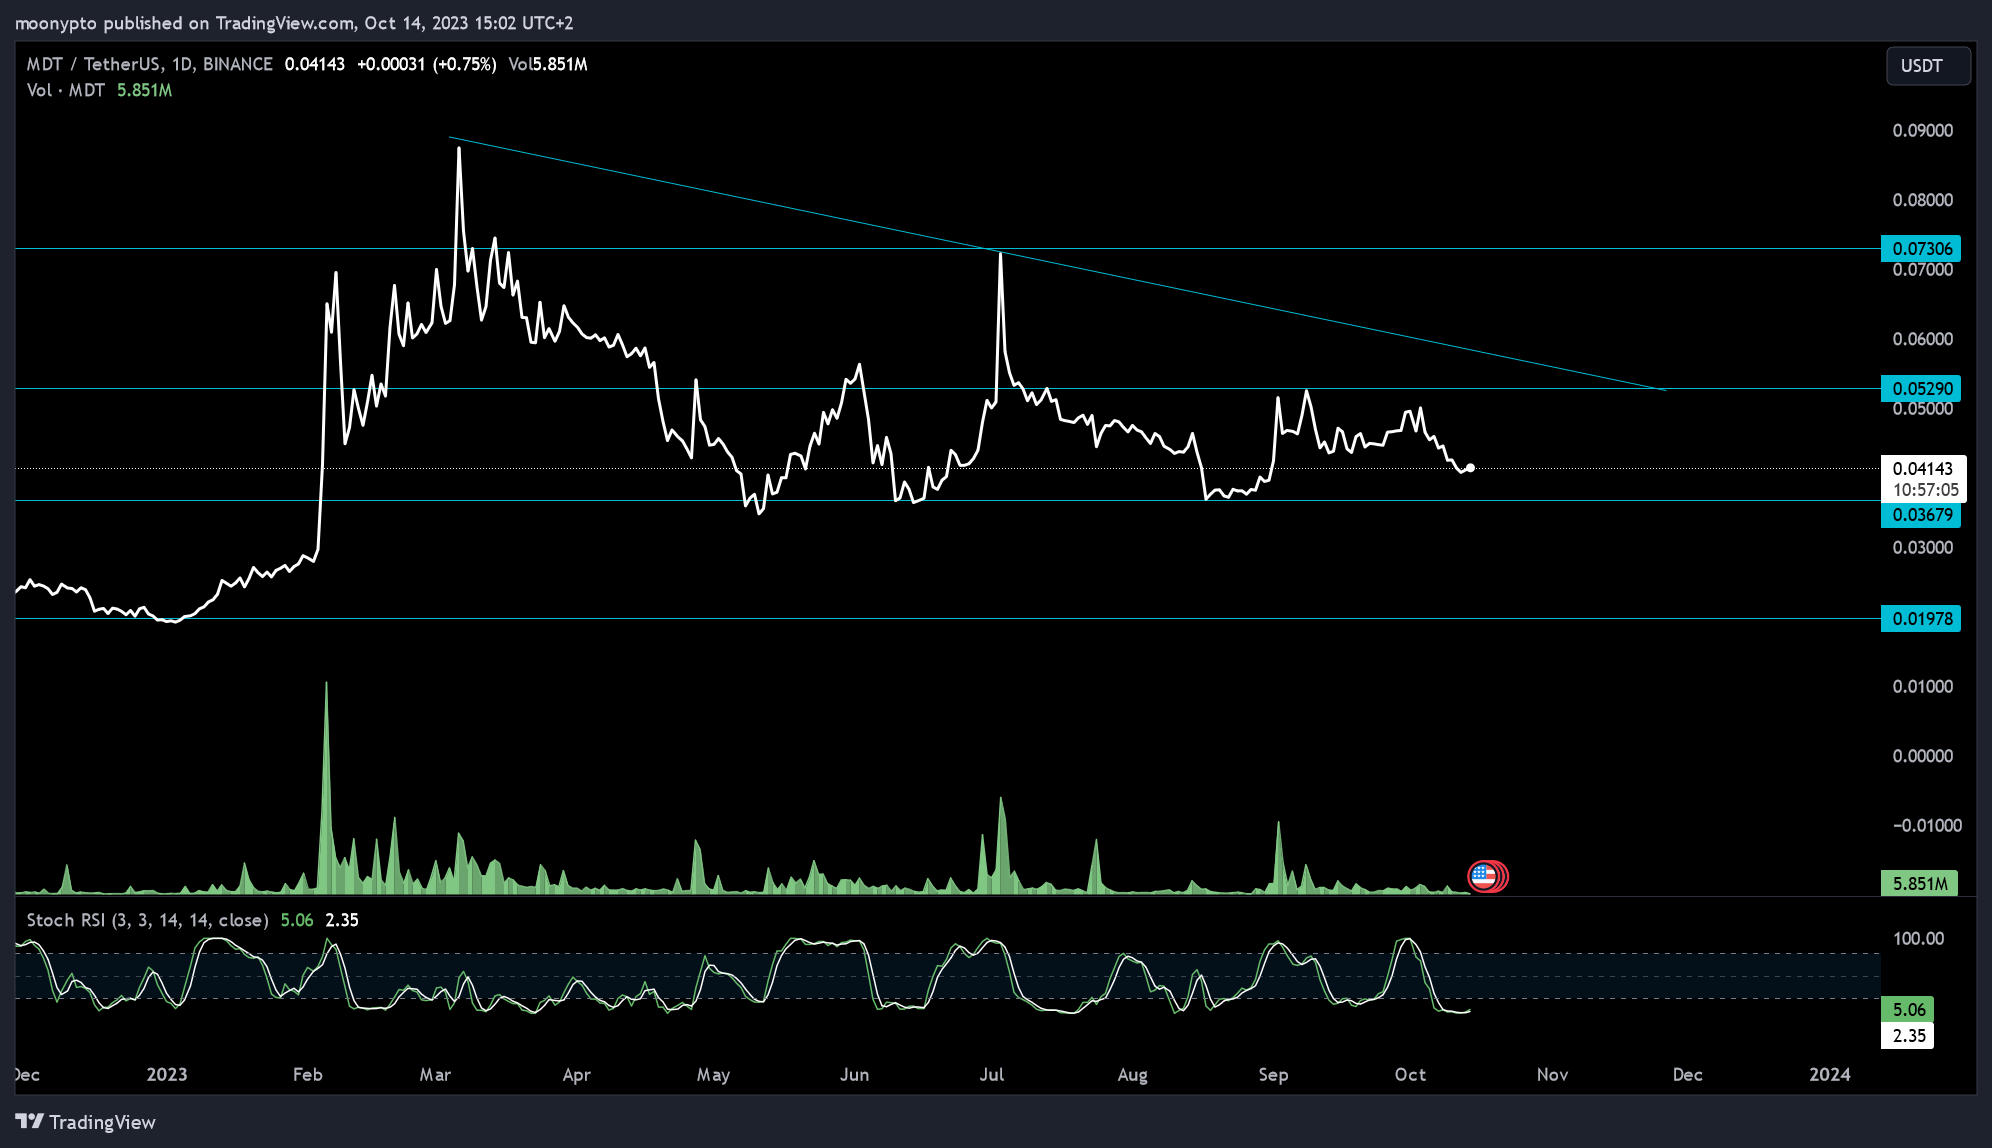Click the Mar label on time axis

tap(435, 1074)
